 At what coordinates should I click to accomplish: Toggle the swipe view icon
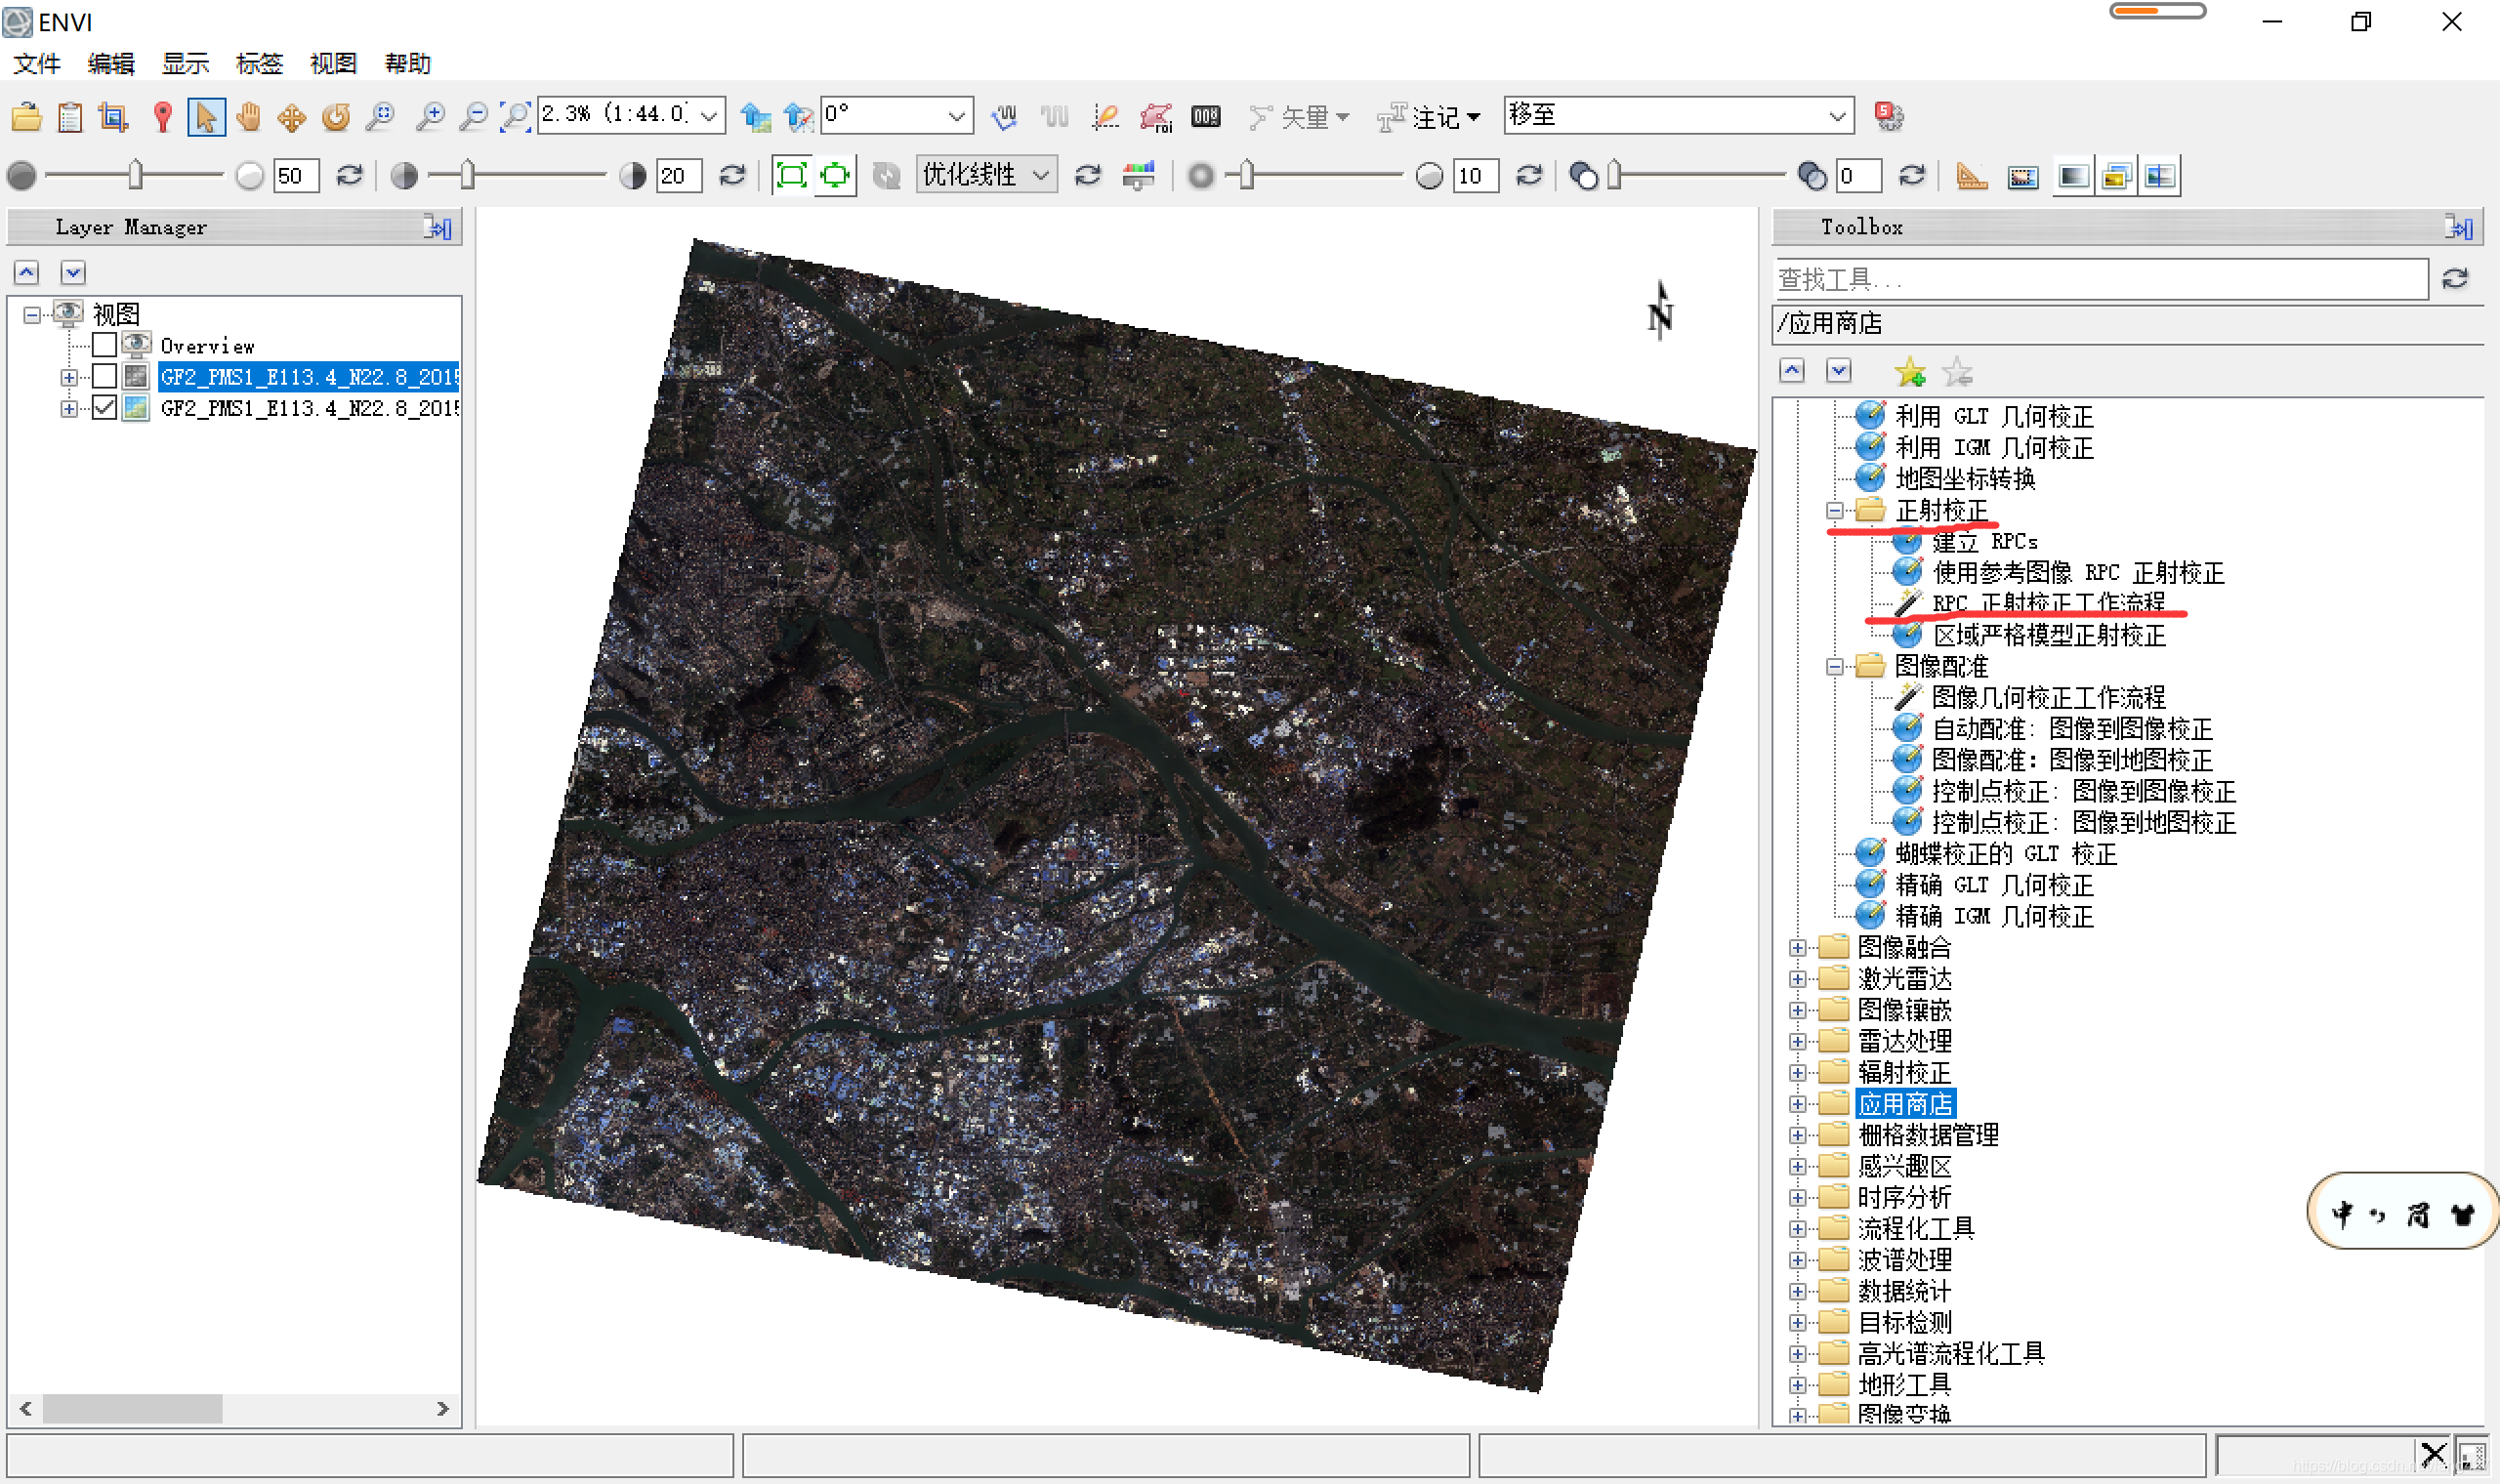(2160, 177)
